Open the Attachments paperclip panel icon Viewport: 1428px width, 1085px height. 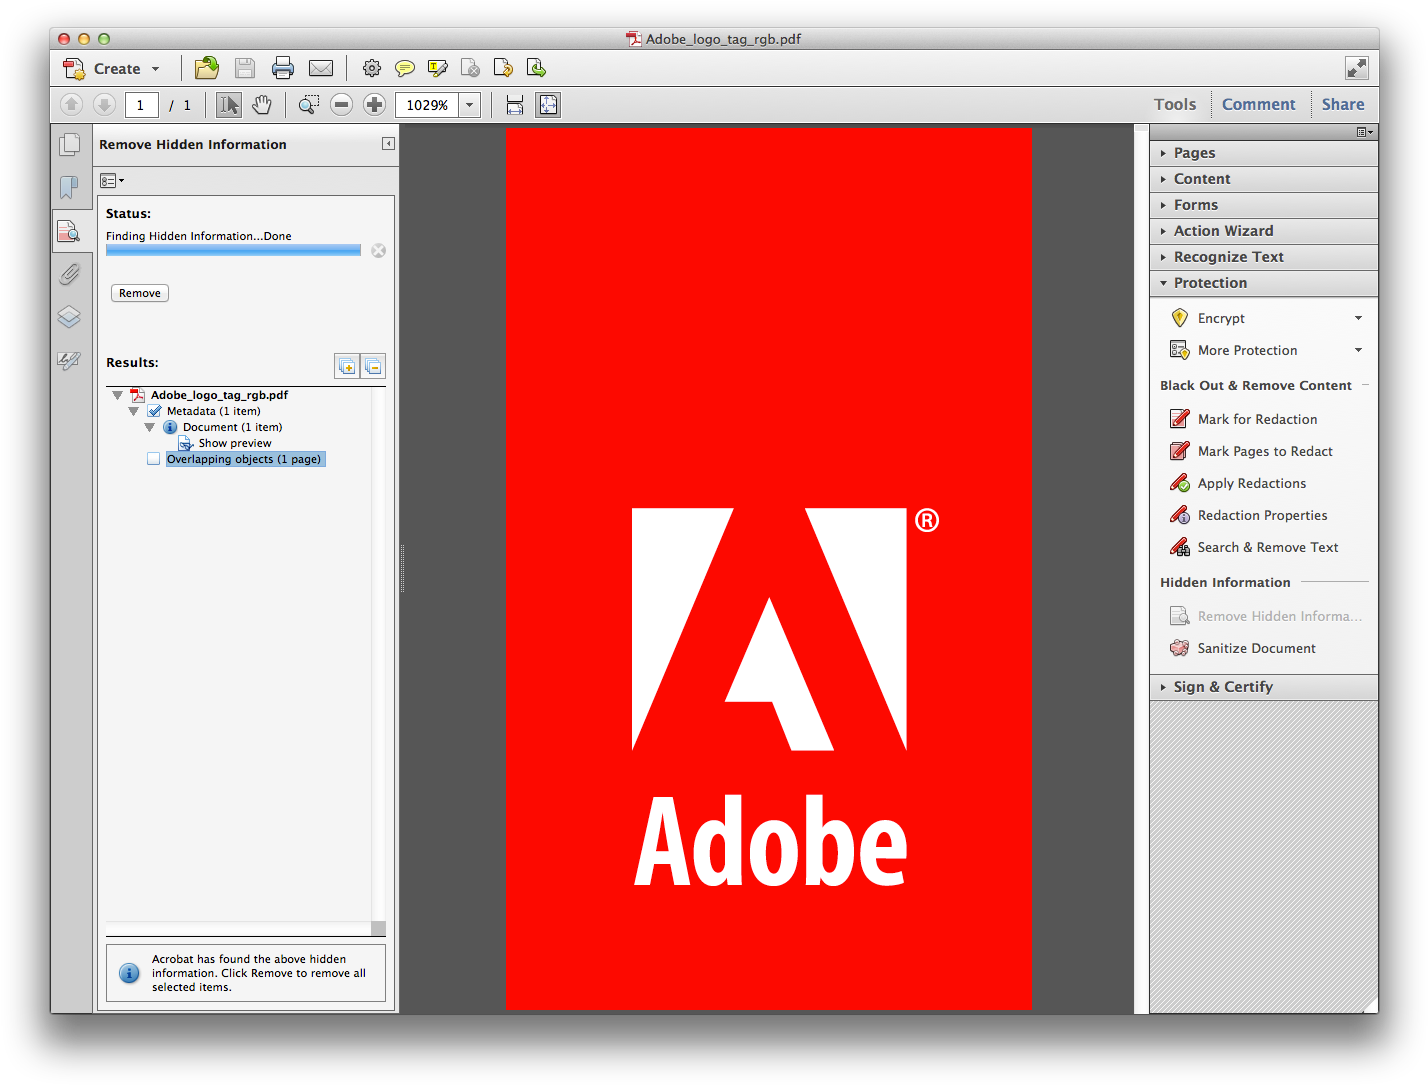point(69,274)
